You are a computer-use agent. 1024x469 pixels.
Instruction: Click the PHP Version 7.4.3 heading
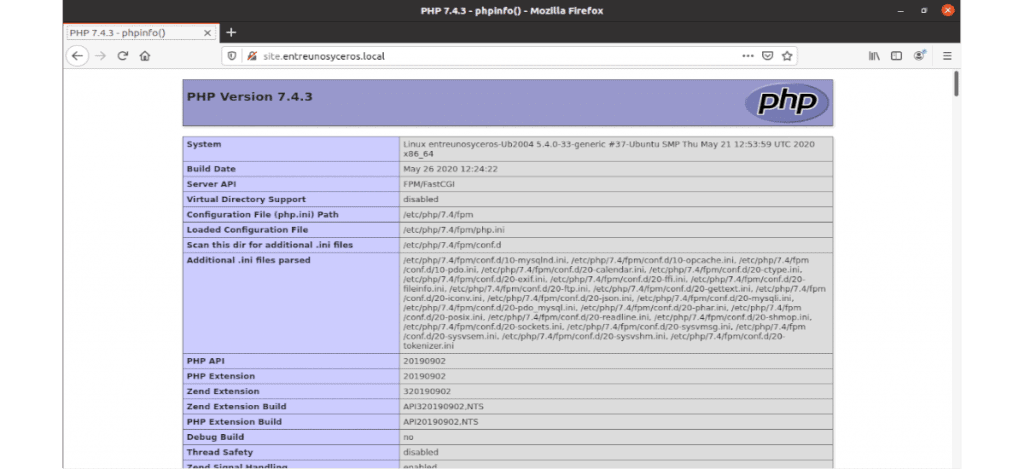tap(249, 97)
